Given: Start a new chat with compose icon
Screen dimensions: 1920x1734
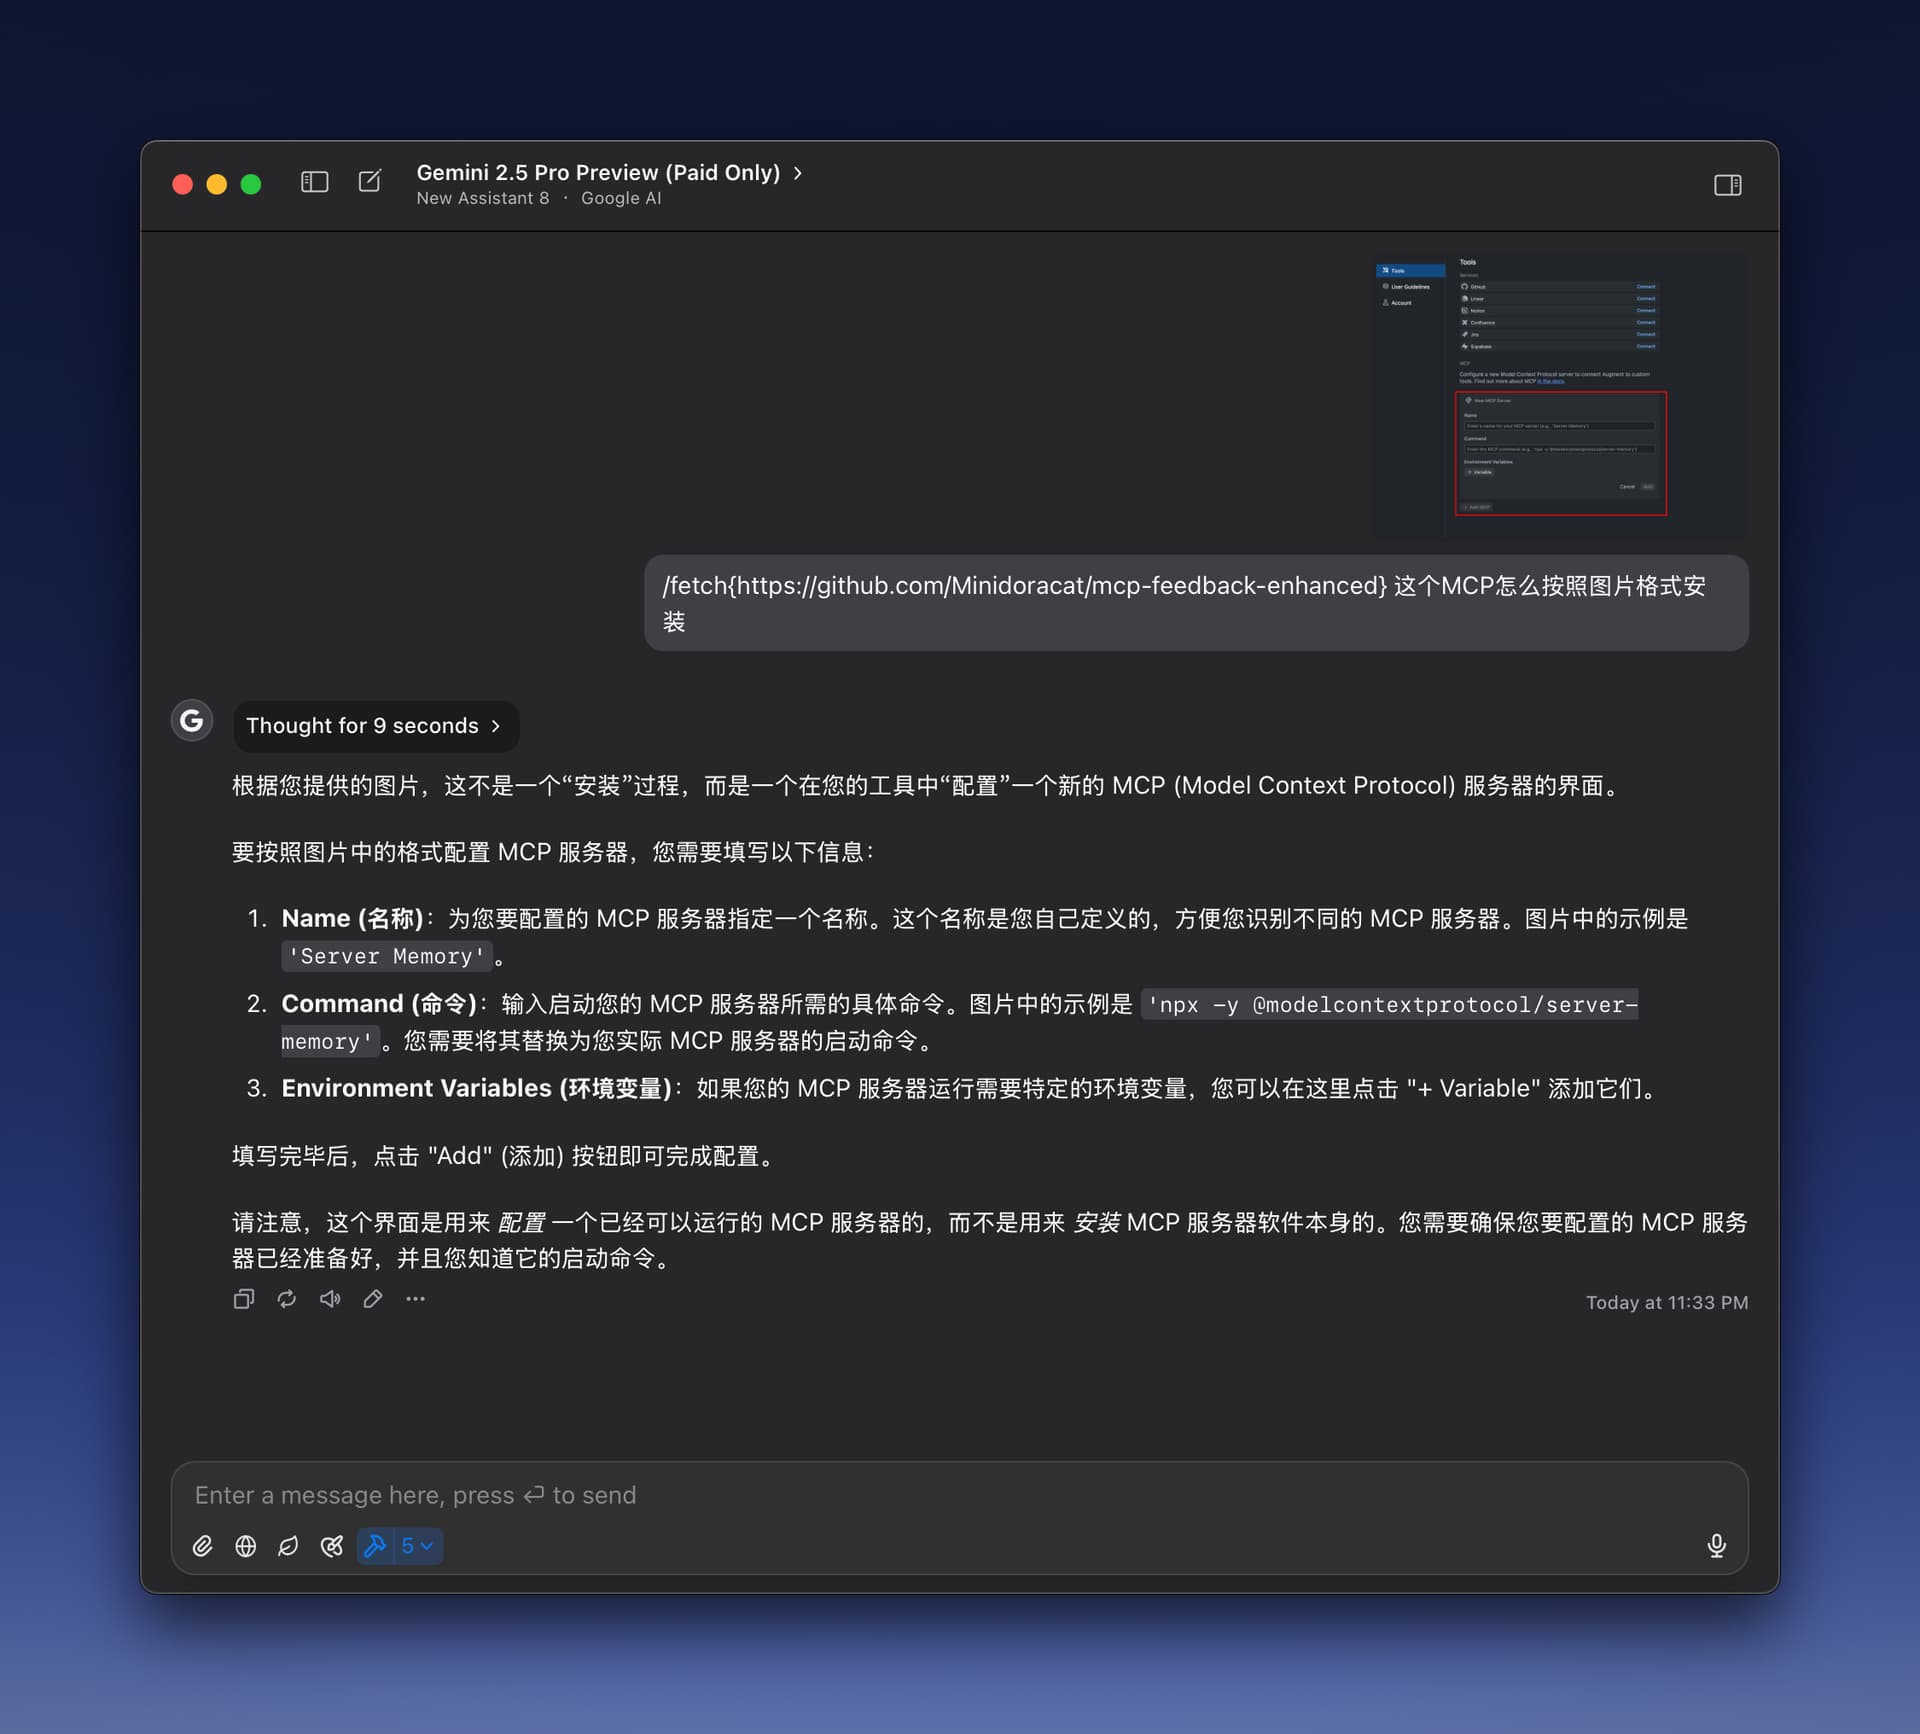Looking at the screenshot, I should 370,181.
